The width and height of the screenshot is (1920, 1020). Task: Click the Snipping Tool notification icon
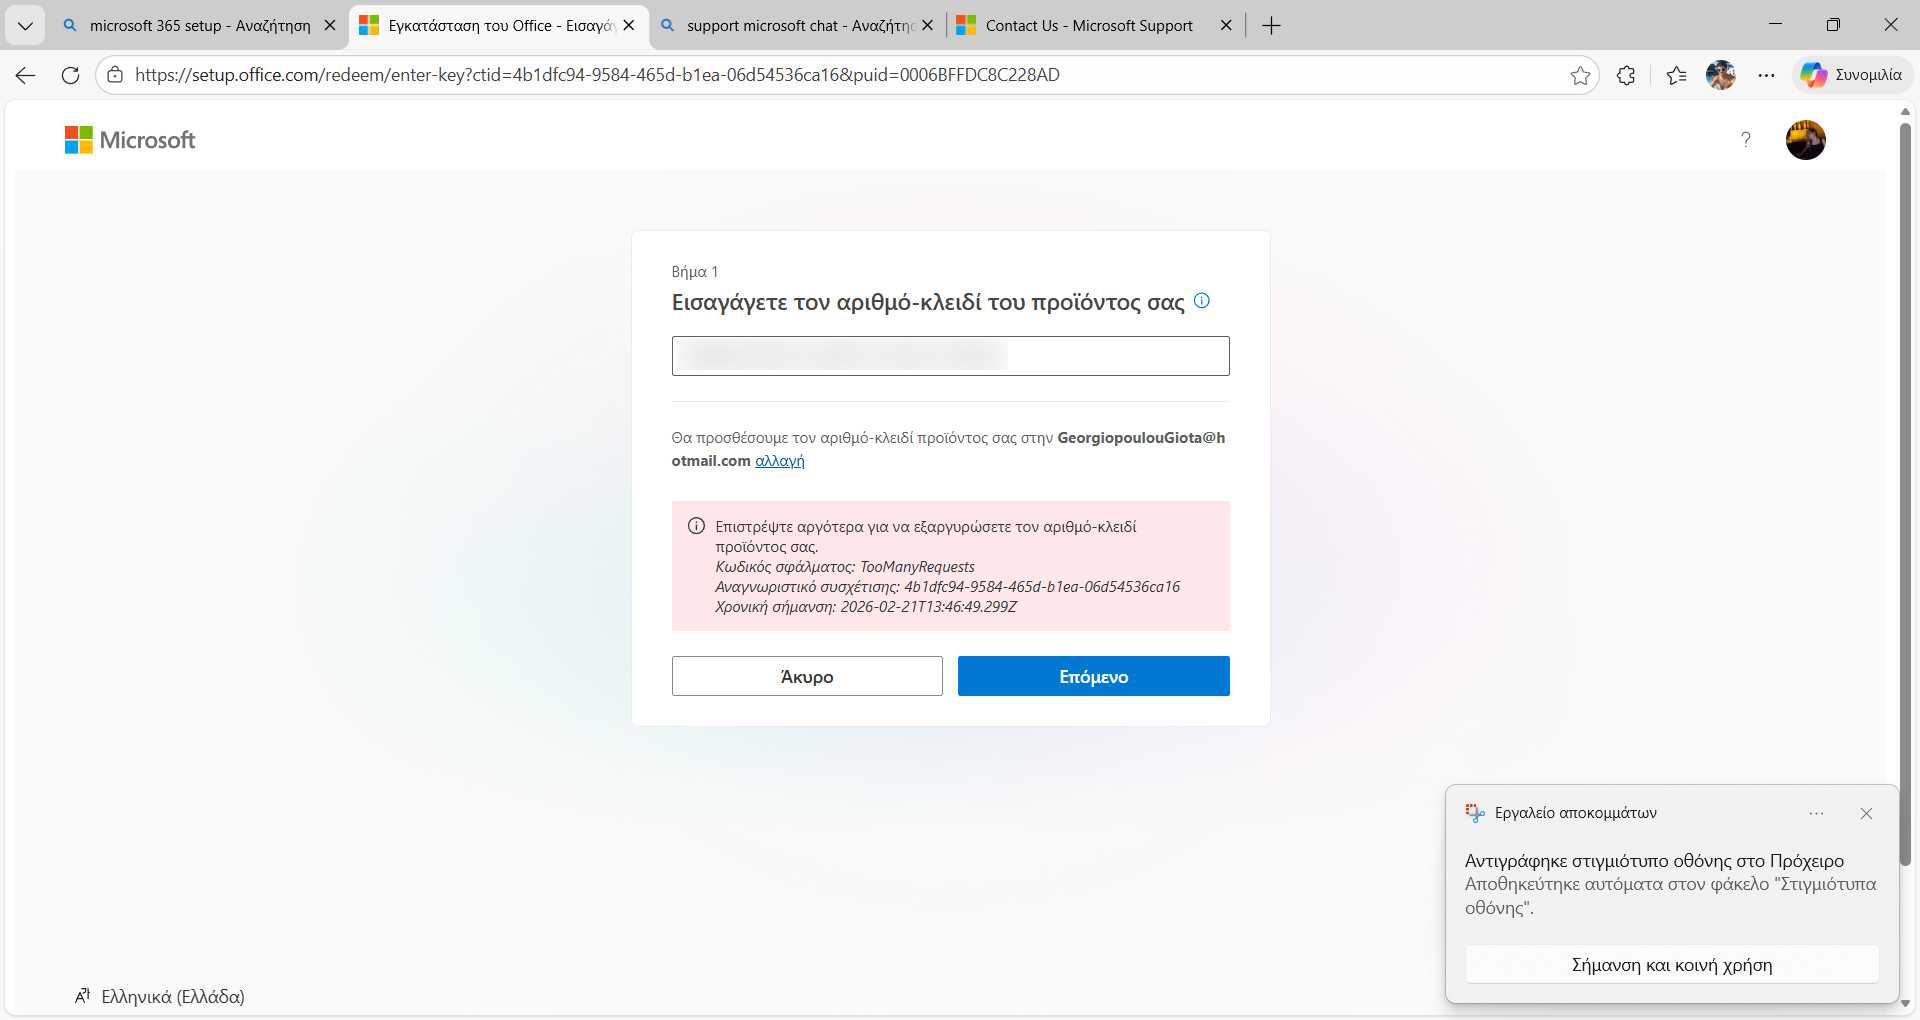pyautogui.click(x=1475, y=813)
